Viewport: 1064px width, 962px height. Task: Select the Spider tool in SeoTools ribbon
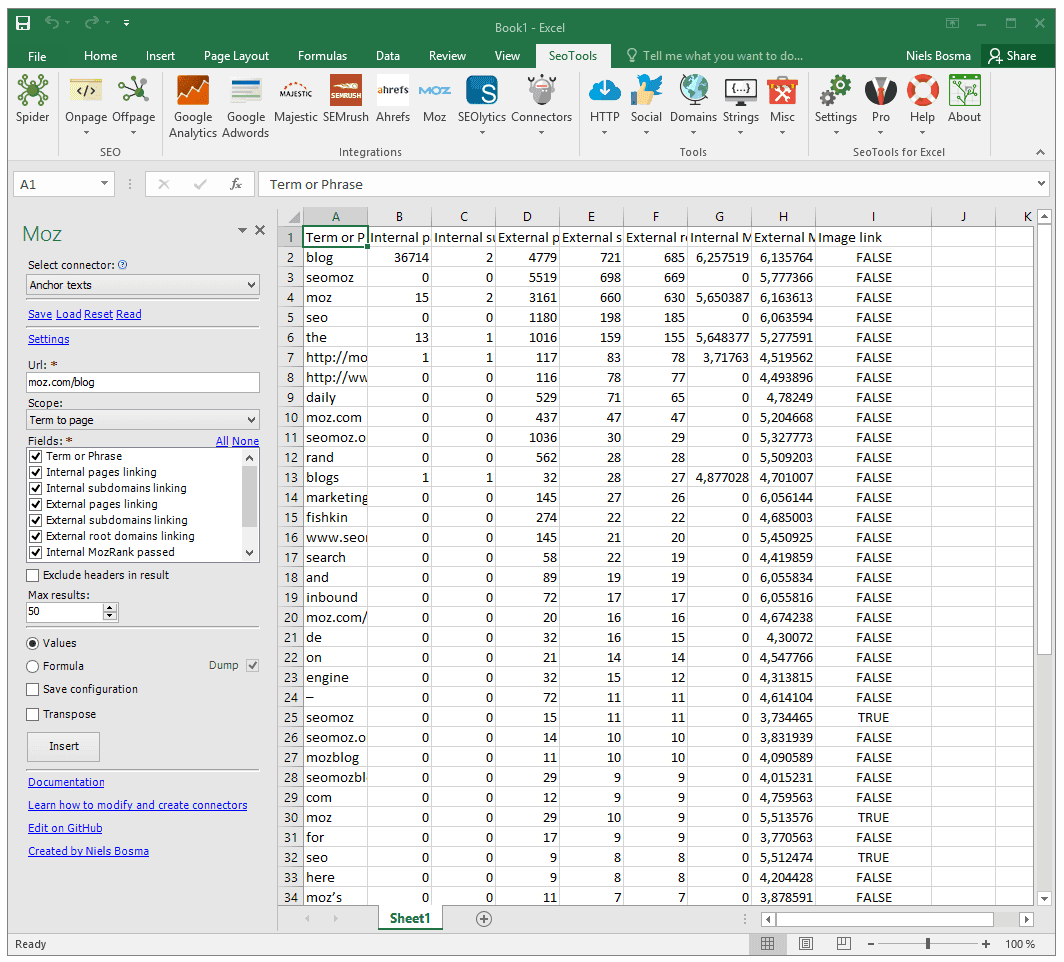point(31,100)
